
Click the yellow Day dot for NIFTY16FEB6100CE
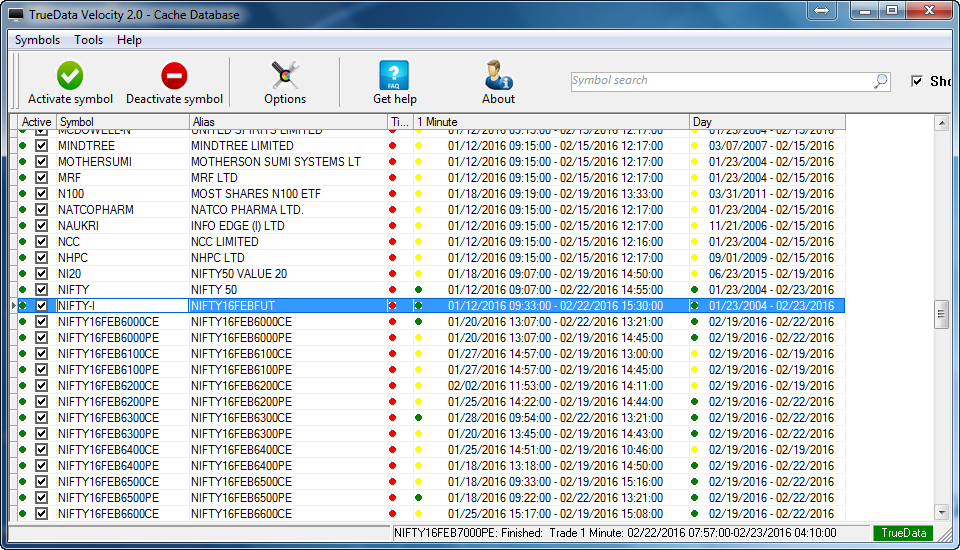[x=694, y=353]
